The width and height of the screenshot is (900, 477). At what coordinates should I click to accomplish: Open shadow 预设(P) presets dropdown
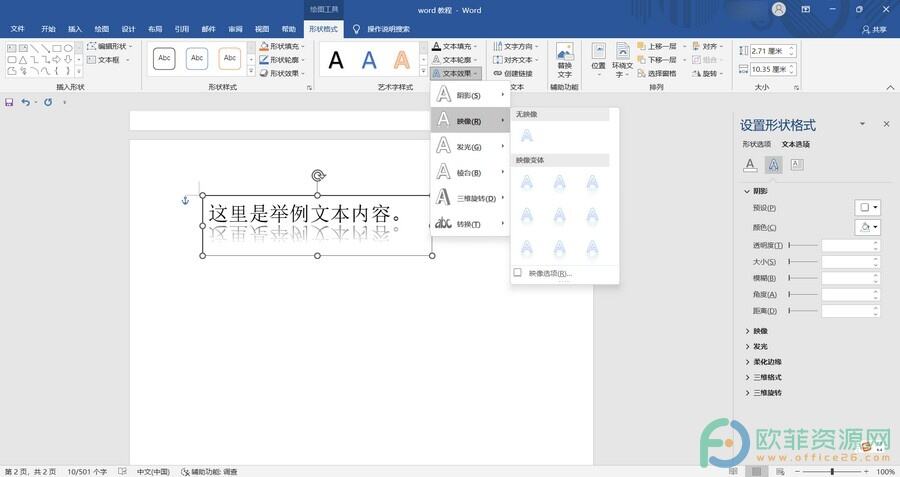pyautogui.click(x=867, y=208)
